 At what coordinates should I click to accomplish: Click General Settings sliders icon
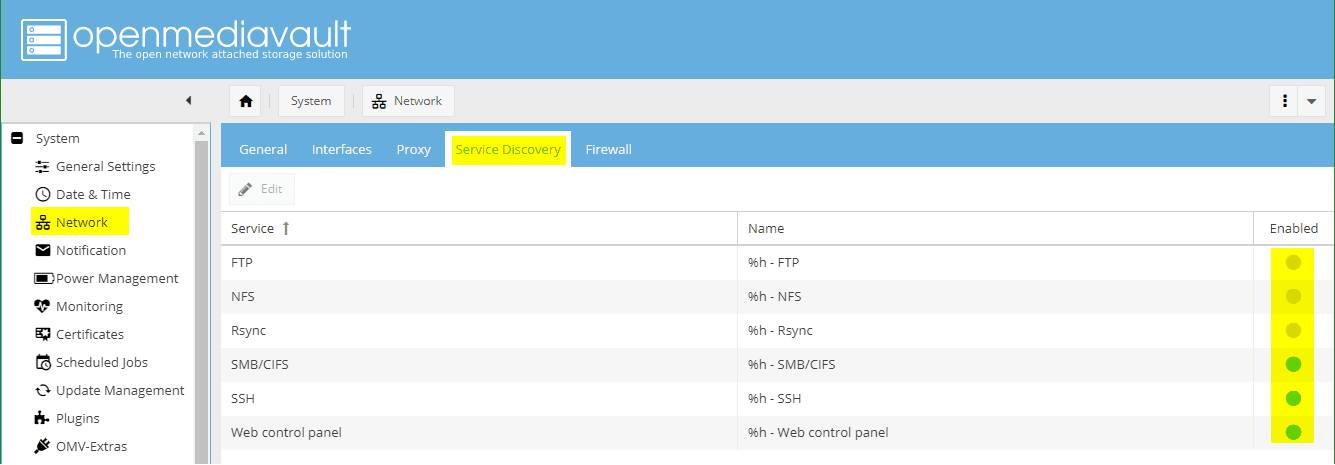(x=43, y=167)
